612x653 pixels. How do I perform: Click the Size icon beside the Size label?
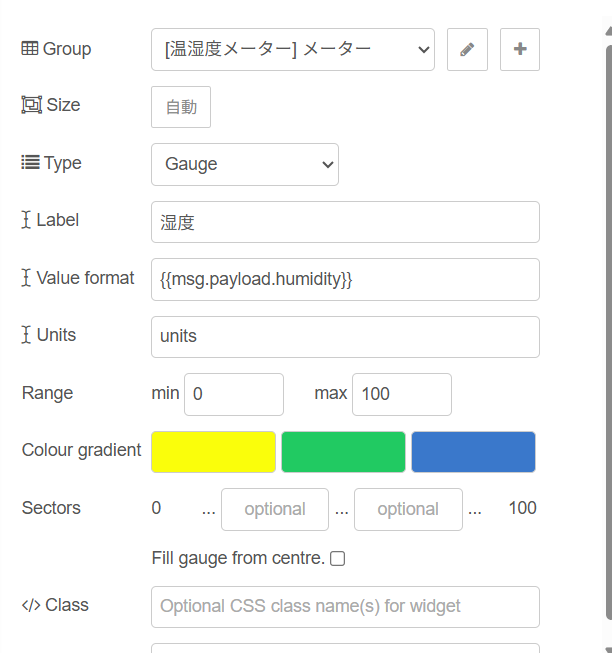(32, 105)
